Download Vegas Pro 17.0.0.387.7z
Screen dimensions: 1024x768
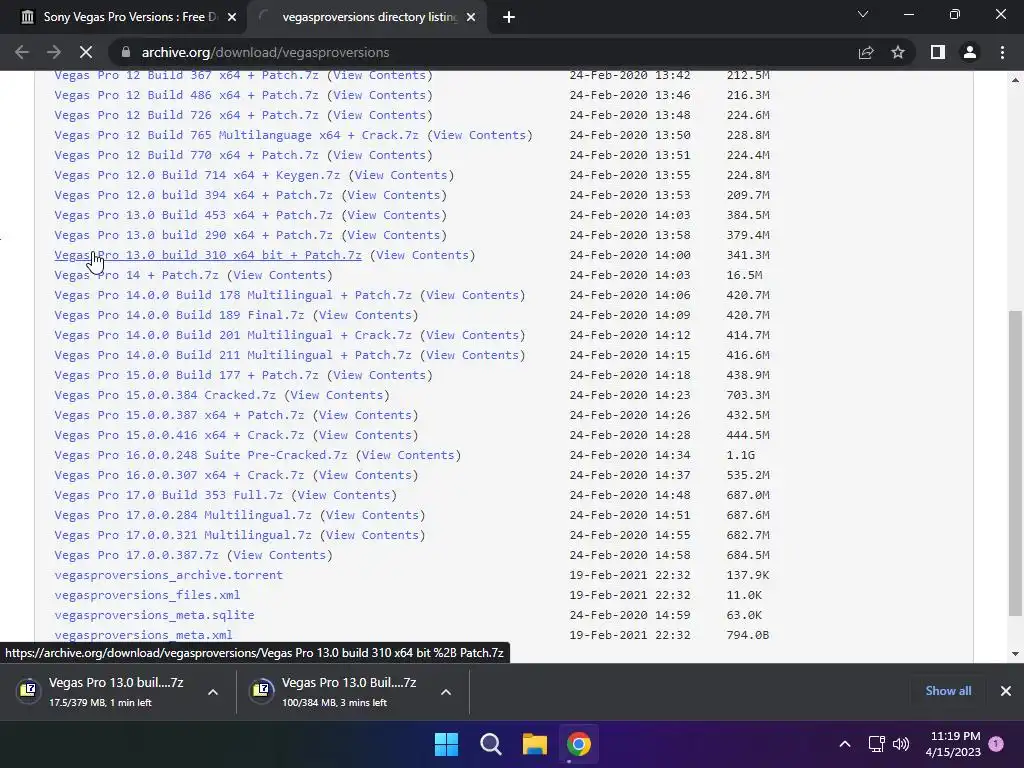[136, 555]
